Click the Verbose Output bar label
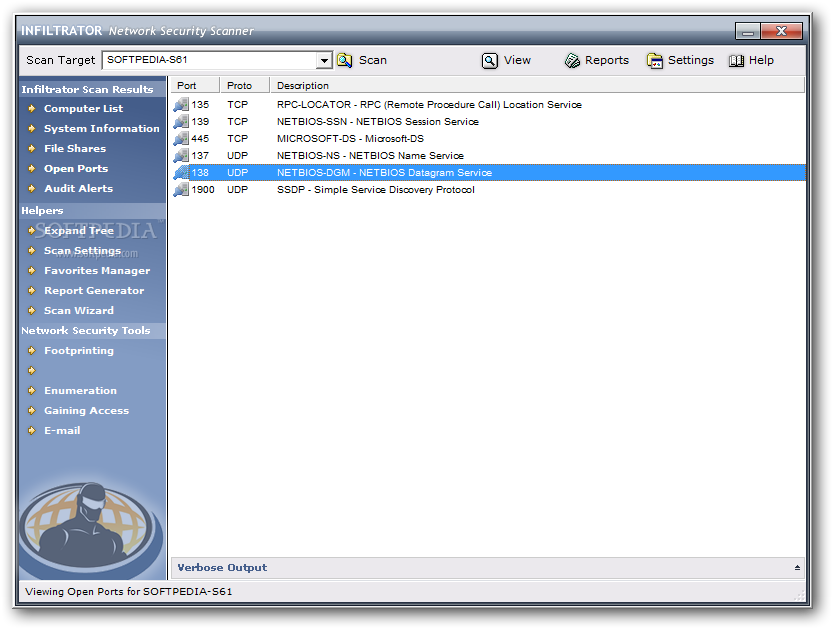The width and height of the screenshot is (833, 629). (x=222, y=567)
